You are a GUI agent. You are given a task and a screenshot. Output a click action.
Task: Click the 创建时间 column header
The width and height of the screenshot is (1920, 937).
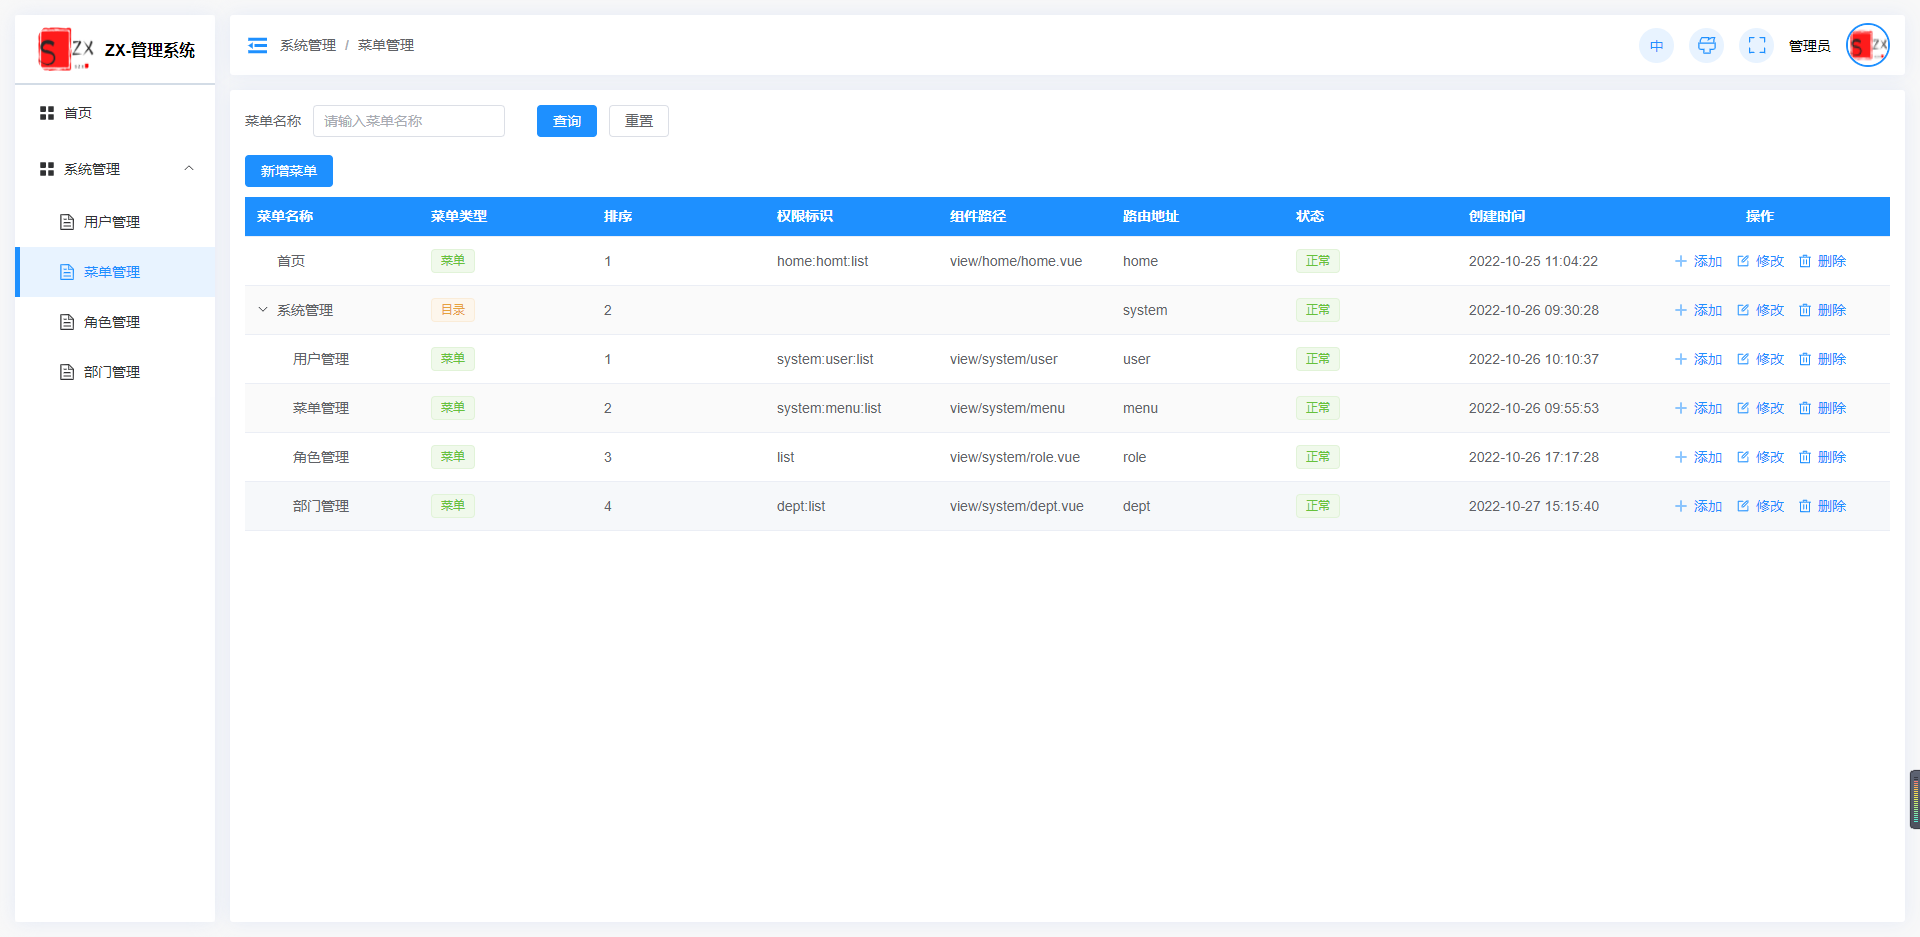(1497, 216)
